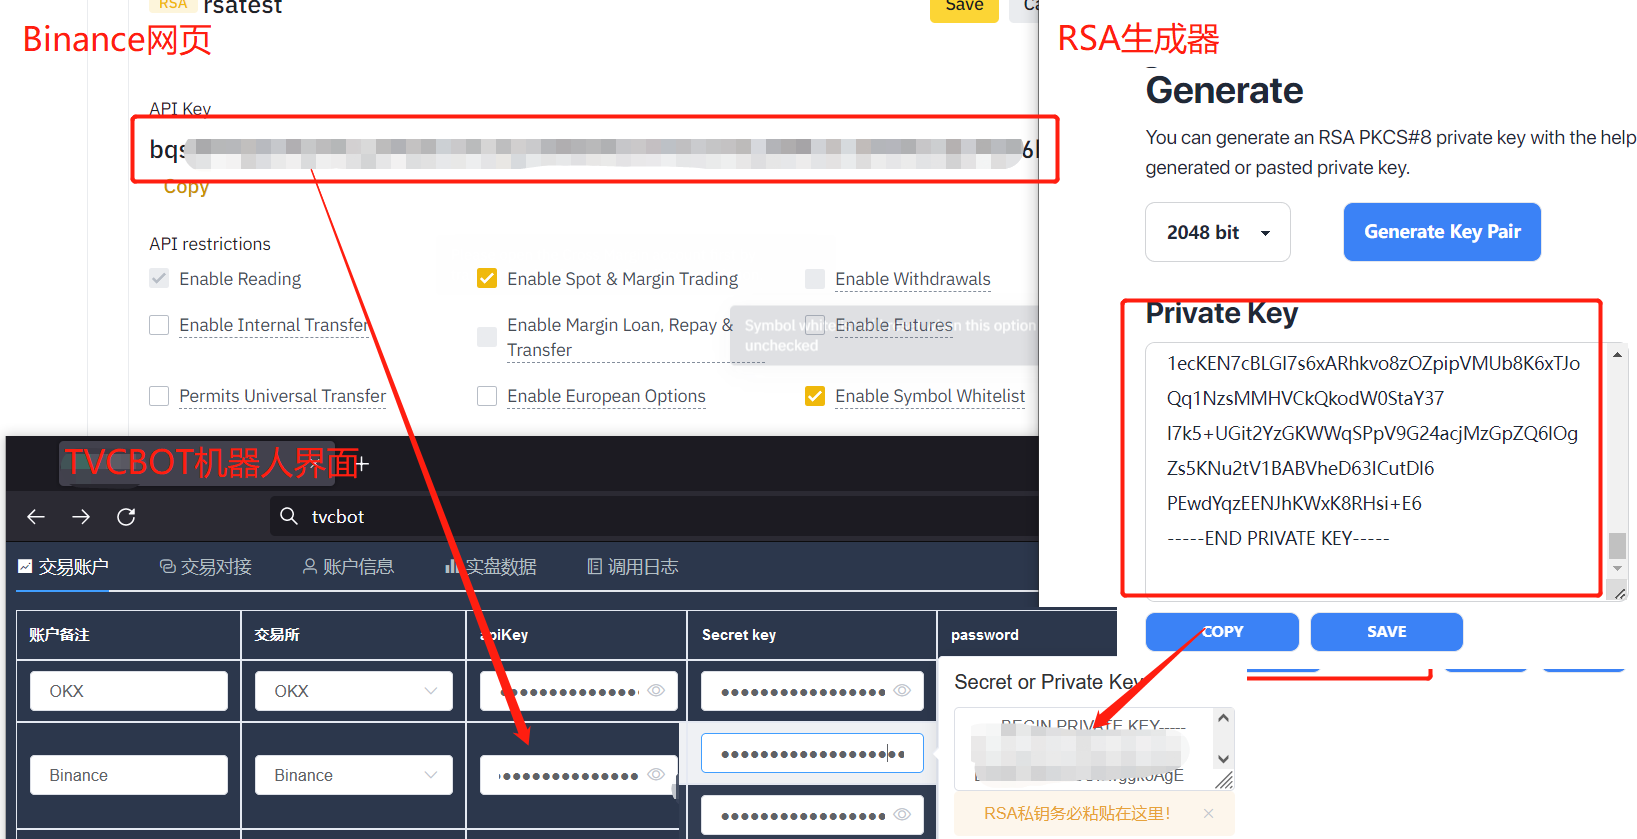The height and width of the screenshot is (839, 1637).
Task: Click Copy link under the API Key
Action: click(186, 187)
